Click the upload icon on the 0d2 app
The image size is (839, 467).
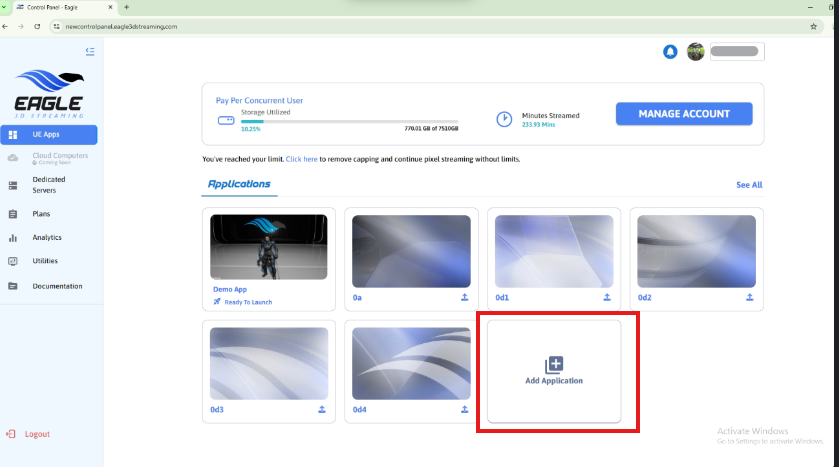[x=749, y=297]
